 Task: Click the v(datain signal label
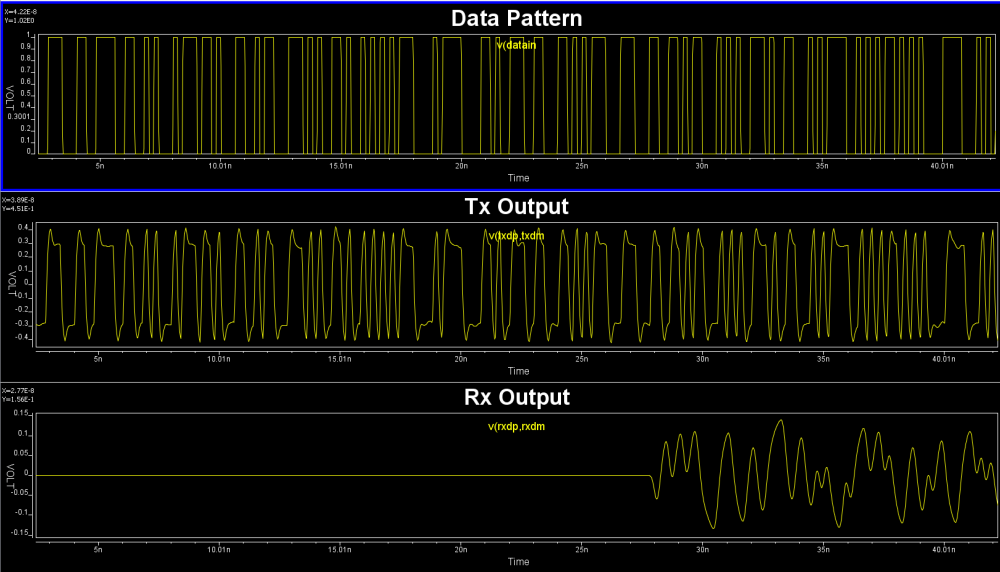click(x=517, y=44)
